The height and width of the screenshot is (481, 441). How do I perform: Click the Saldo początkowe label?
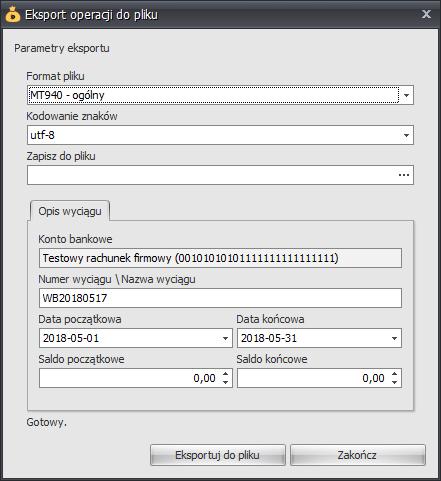point(81,359)
